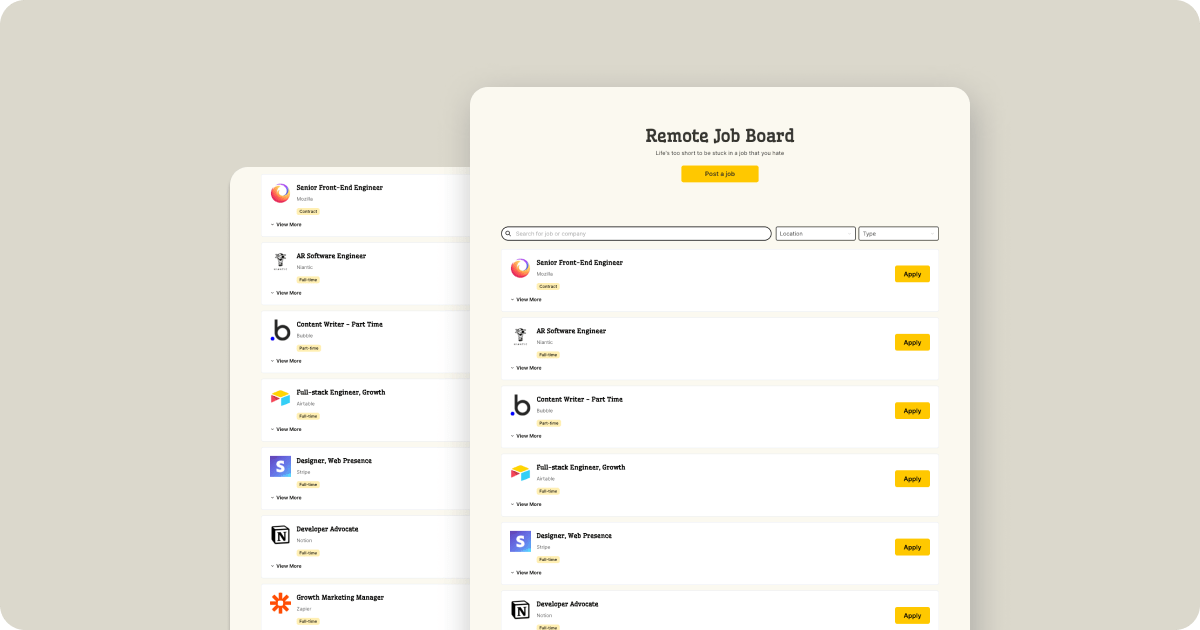
Task: Select the Content Writer - Part Time title, front window
Action: (x=580, y=399)
